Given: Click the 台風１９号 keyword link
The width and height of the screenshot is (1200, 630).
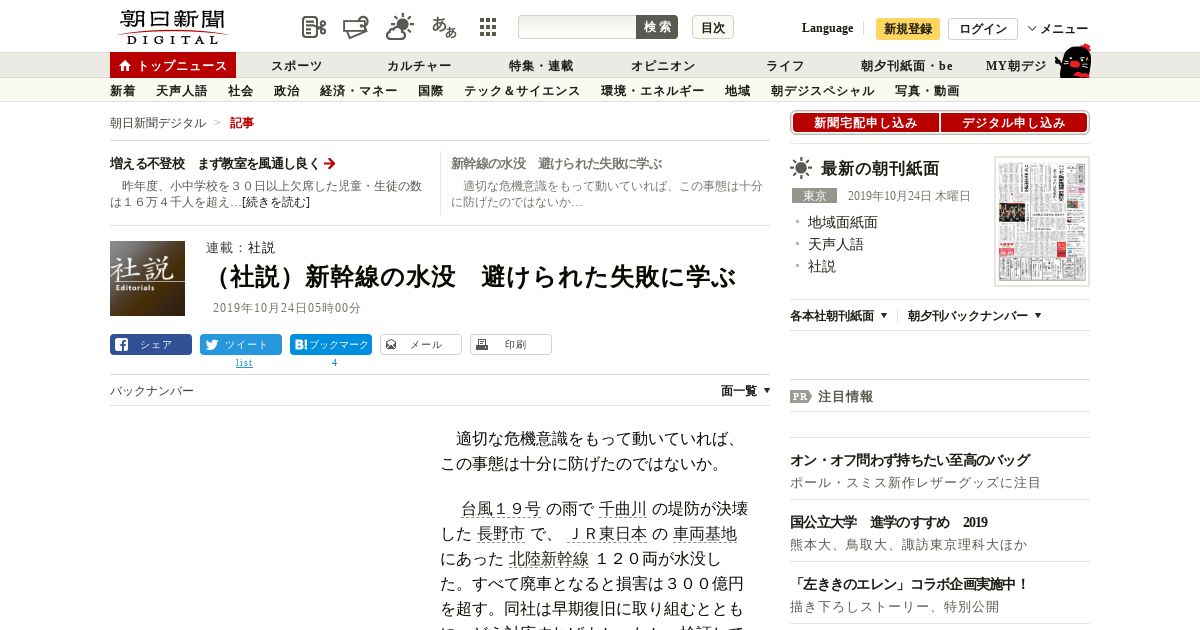Looking at the screenshot, I should 501,508.
